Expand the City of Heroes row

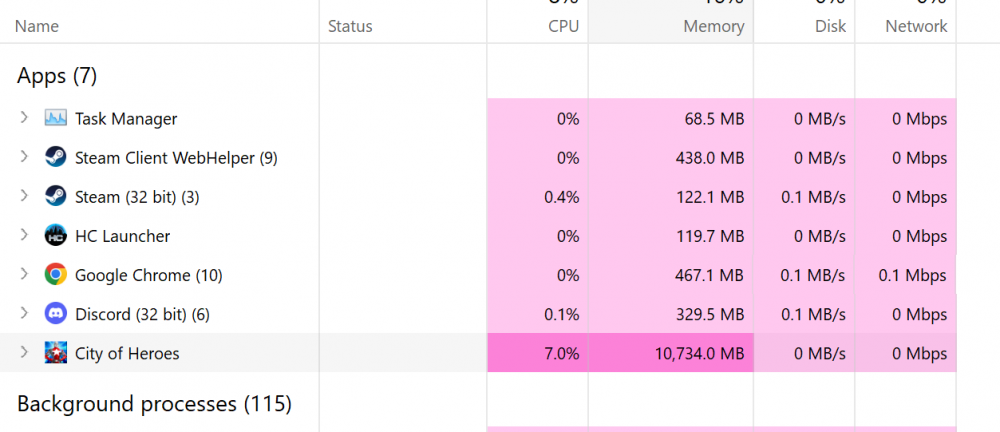(x=24, y=353)
